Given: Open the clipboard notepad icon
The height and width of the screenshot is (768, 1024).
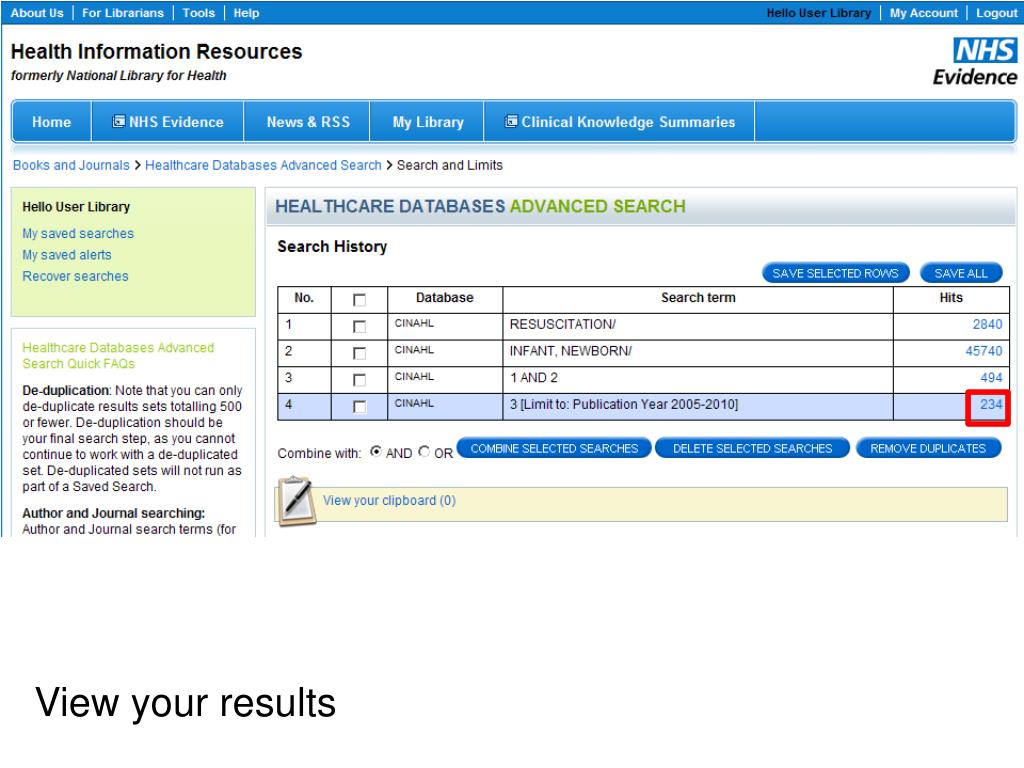Looking at the screenshot, I should (295, 501).
